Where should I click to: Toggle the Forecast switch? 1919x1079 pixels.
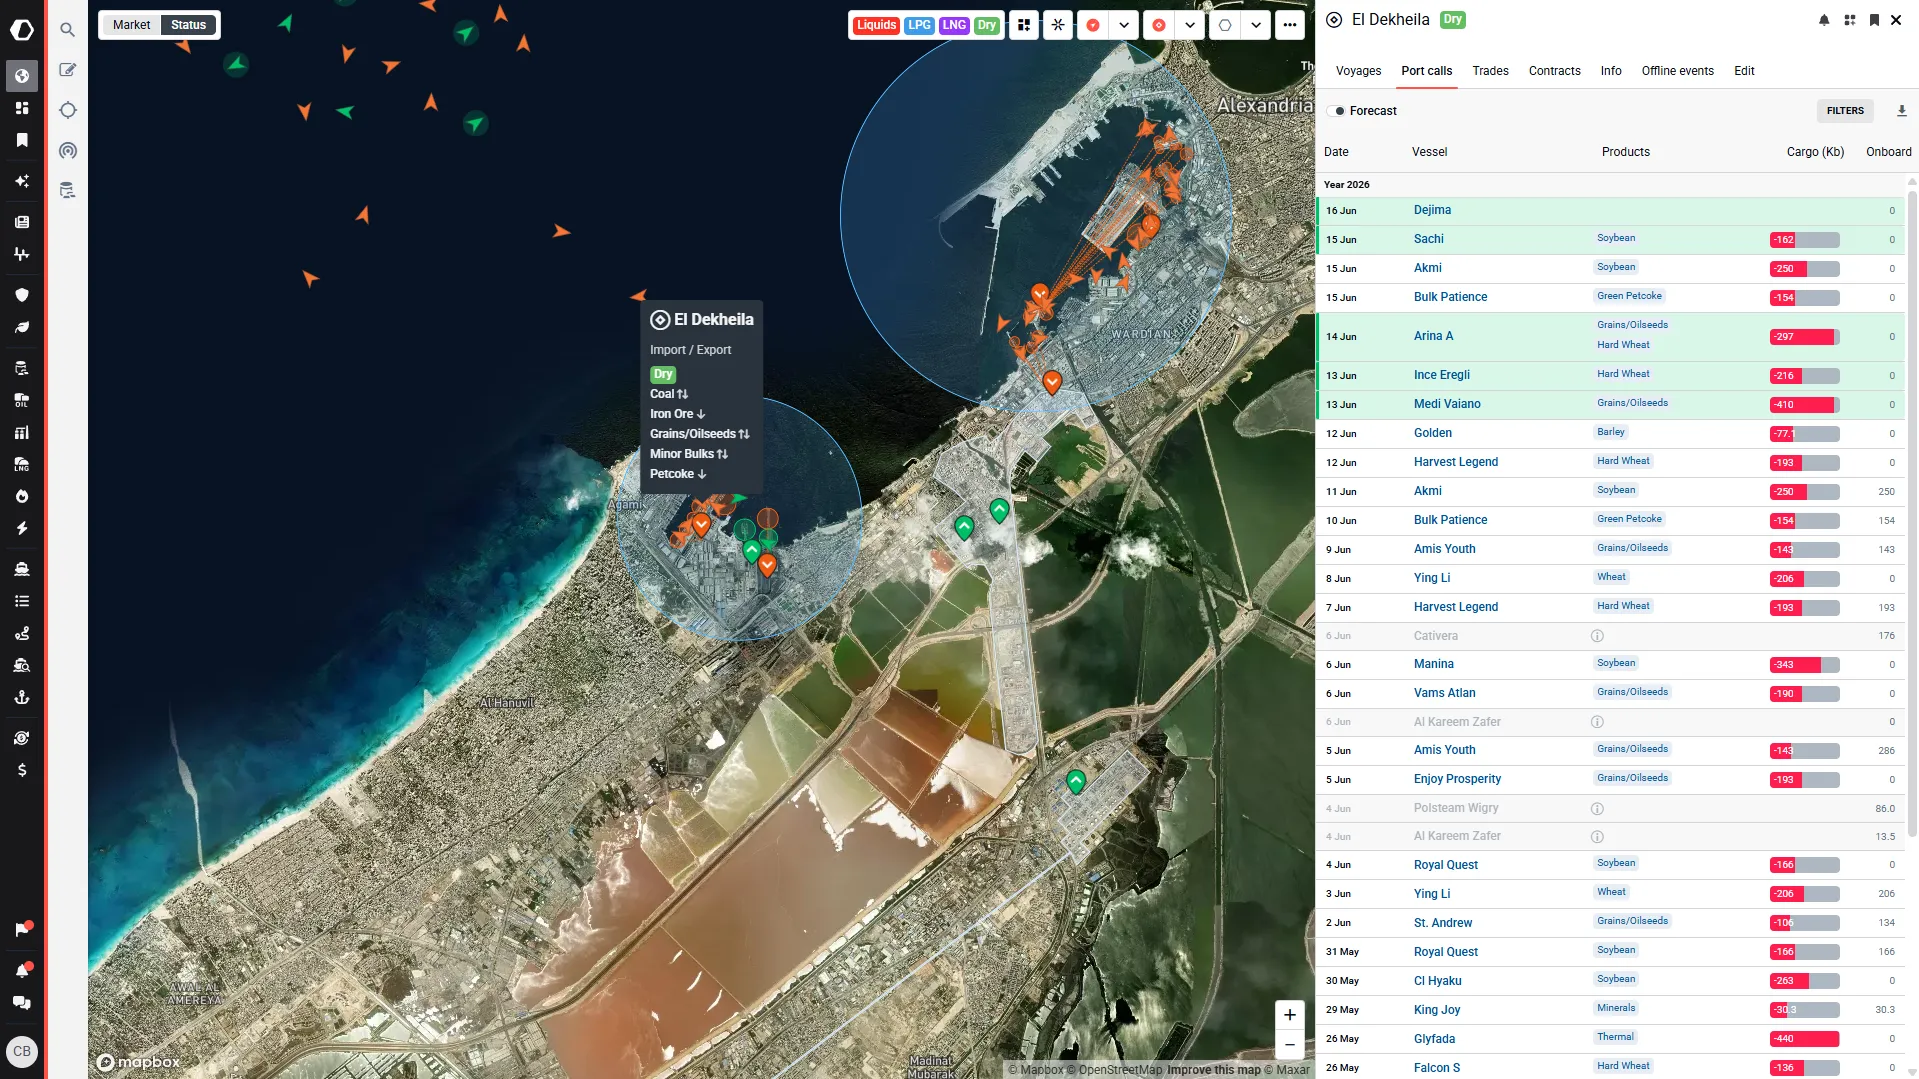pyautogui.click(x=1337, y=111)
